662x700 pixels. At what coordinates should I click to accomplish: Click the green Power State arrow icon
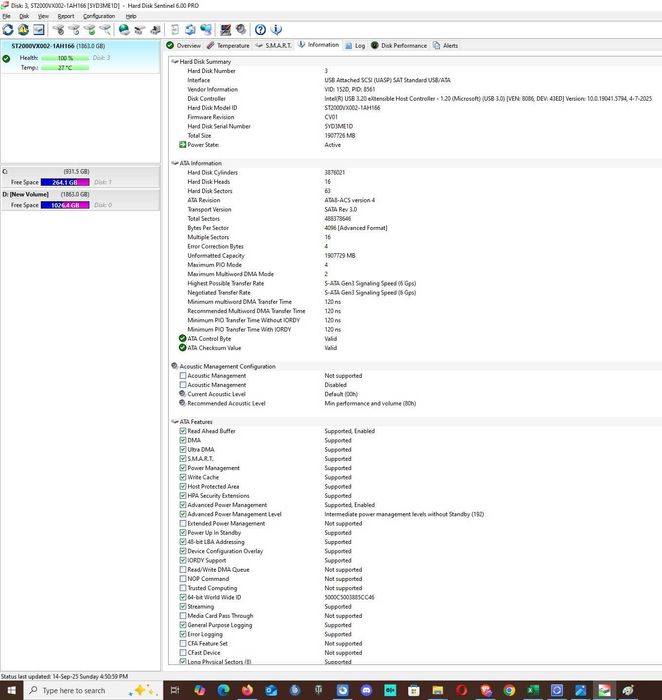pyautogui.click(x=182, y=145)
